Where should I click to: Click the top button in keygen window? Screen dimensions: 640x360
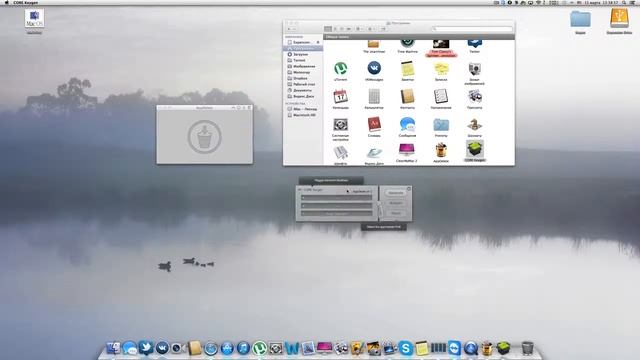coord(396,193)
